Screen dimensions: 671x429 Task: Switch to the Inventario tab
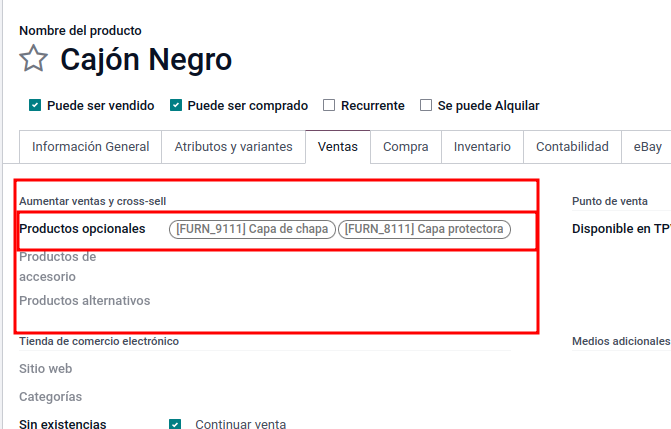click(482, 147)
